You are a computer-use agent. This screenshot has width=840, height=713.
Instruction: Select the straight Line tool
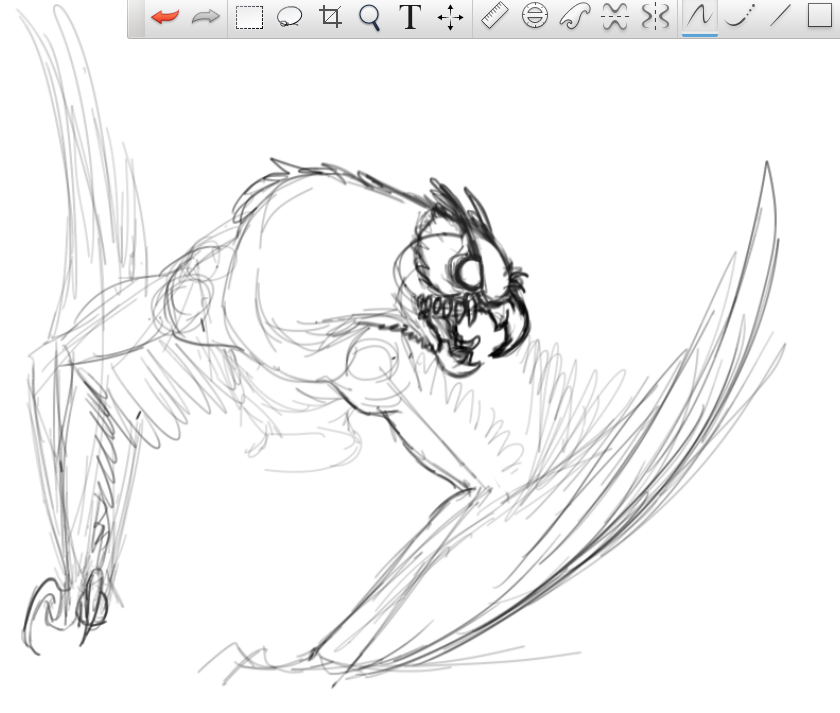click(780, 16)
